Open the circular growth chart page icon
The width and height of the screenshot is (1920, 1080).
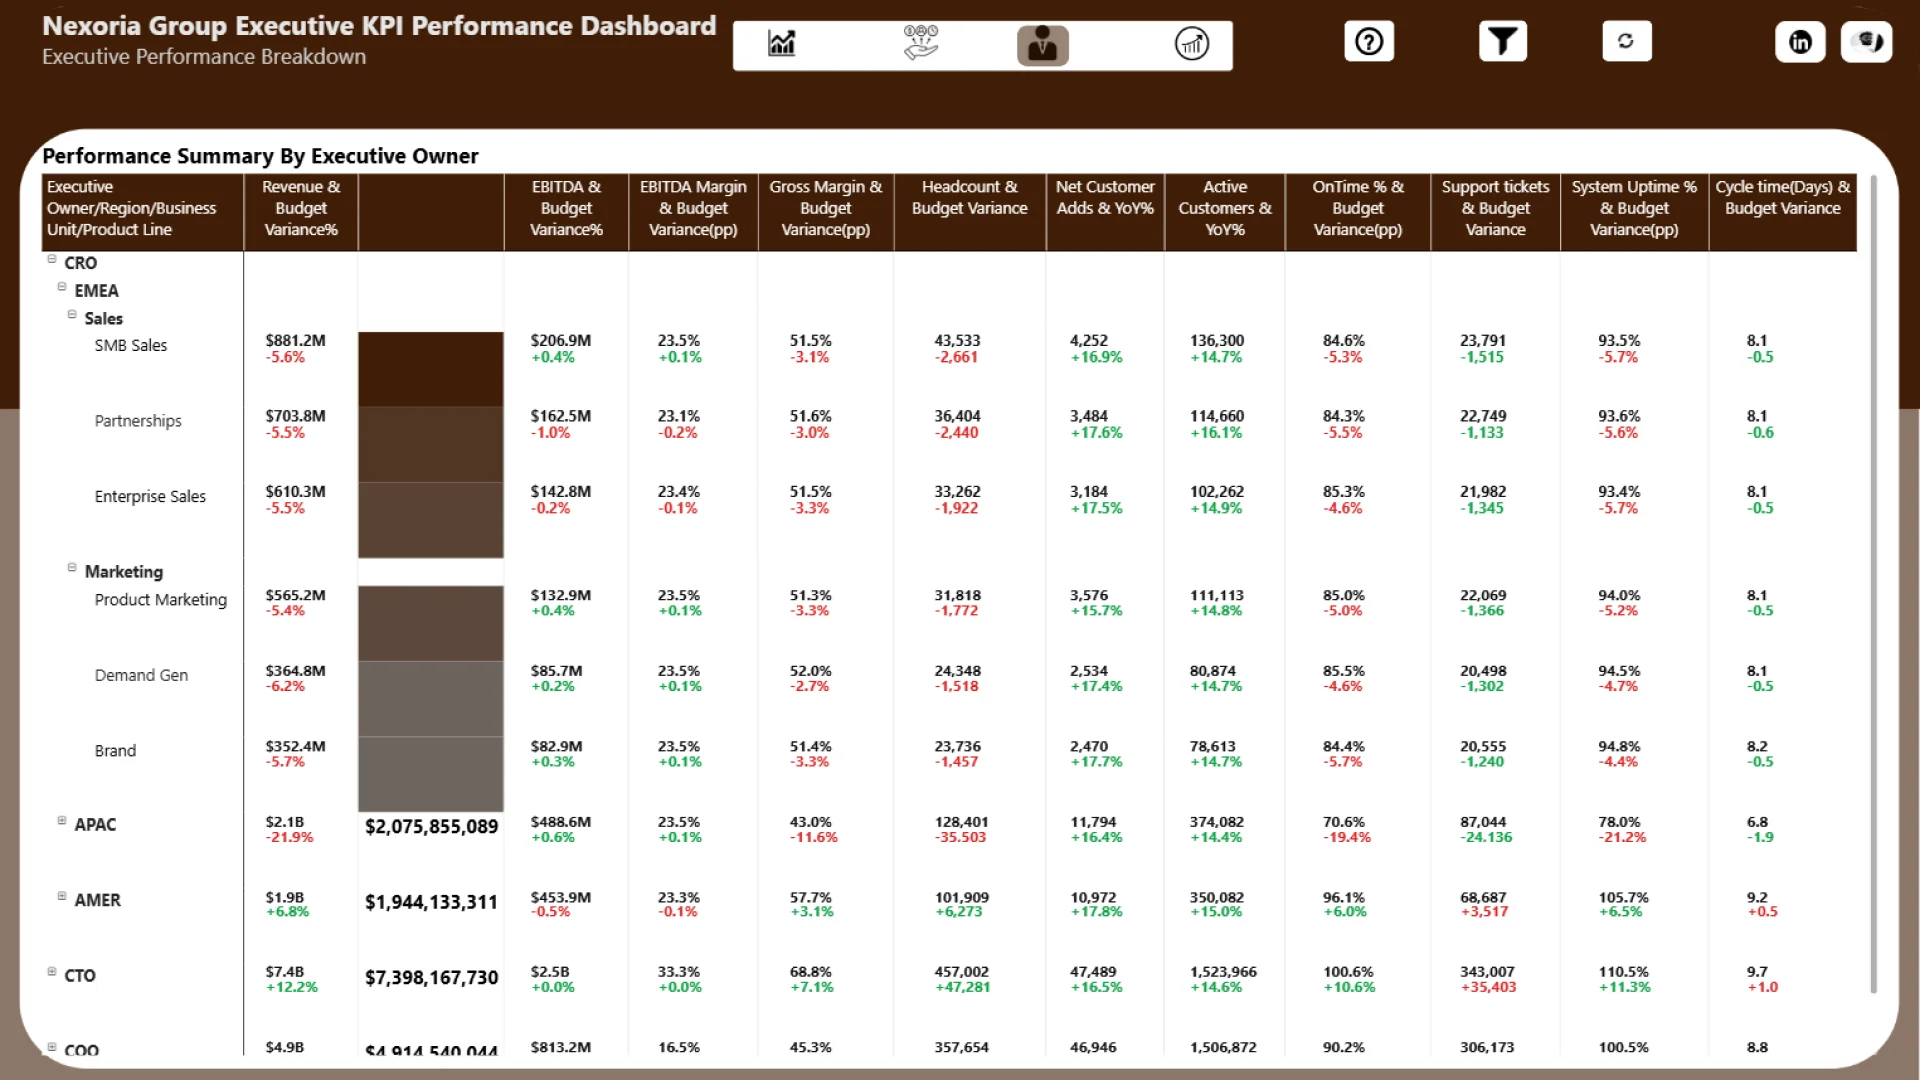pos(1191,44)
